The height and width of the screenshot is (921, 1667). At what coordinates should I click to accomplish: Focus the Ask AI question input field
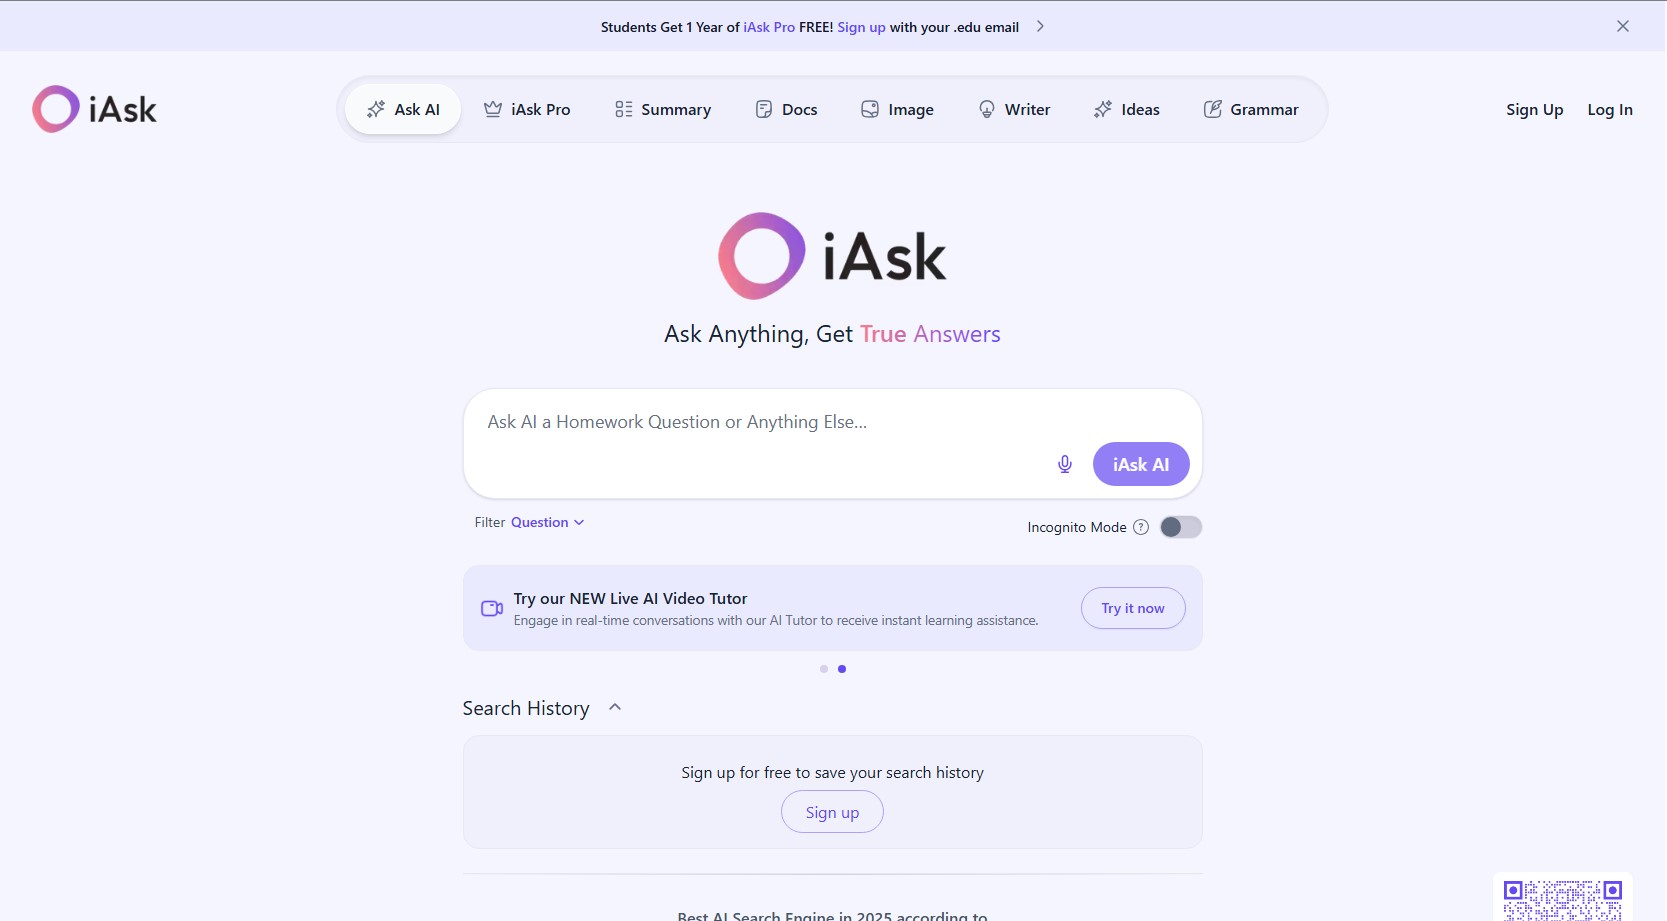click(760, 423)
